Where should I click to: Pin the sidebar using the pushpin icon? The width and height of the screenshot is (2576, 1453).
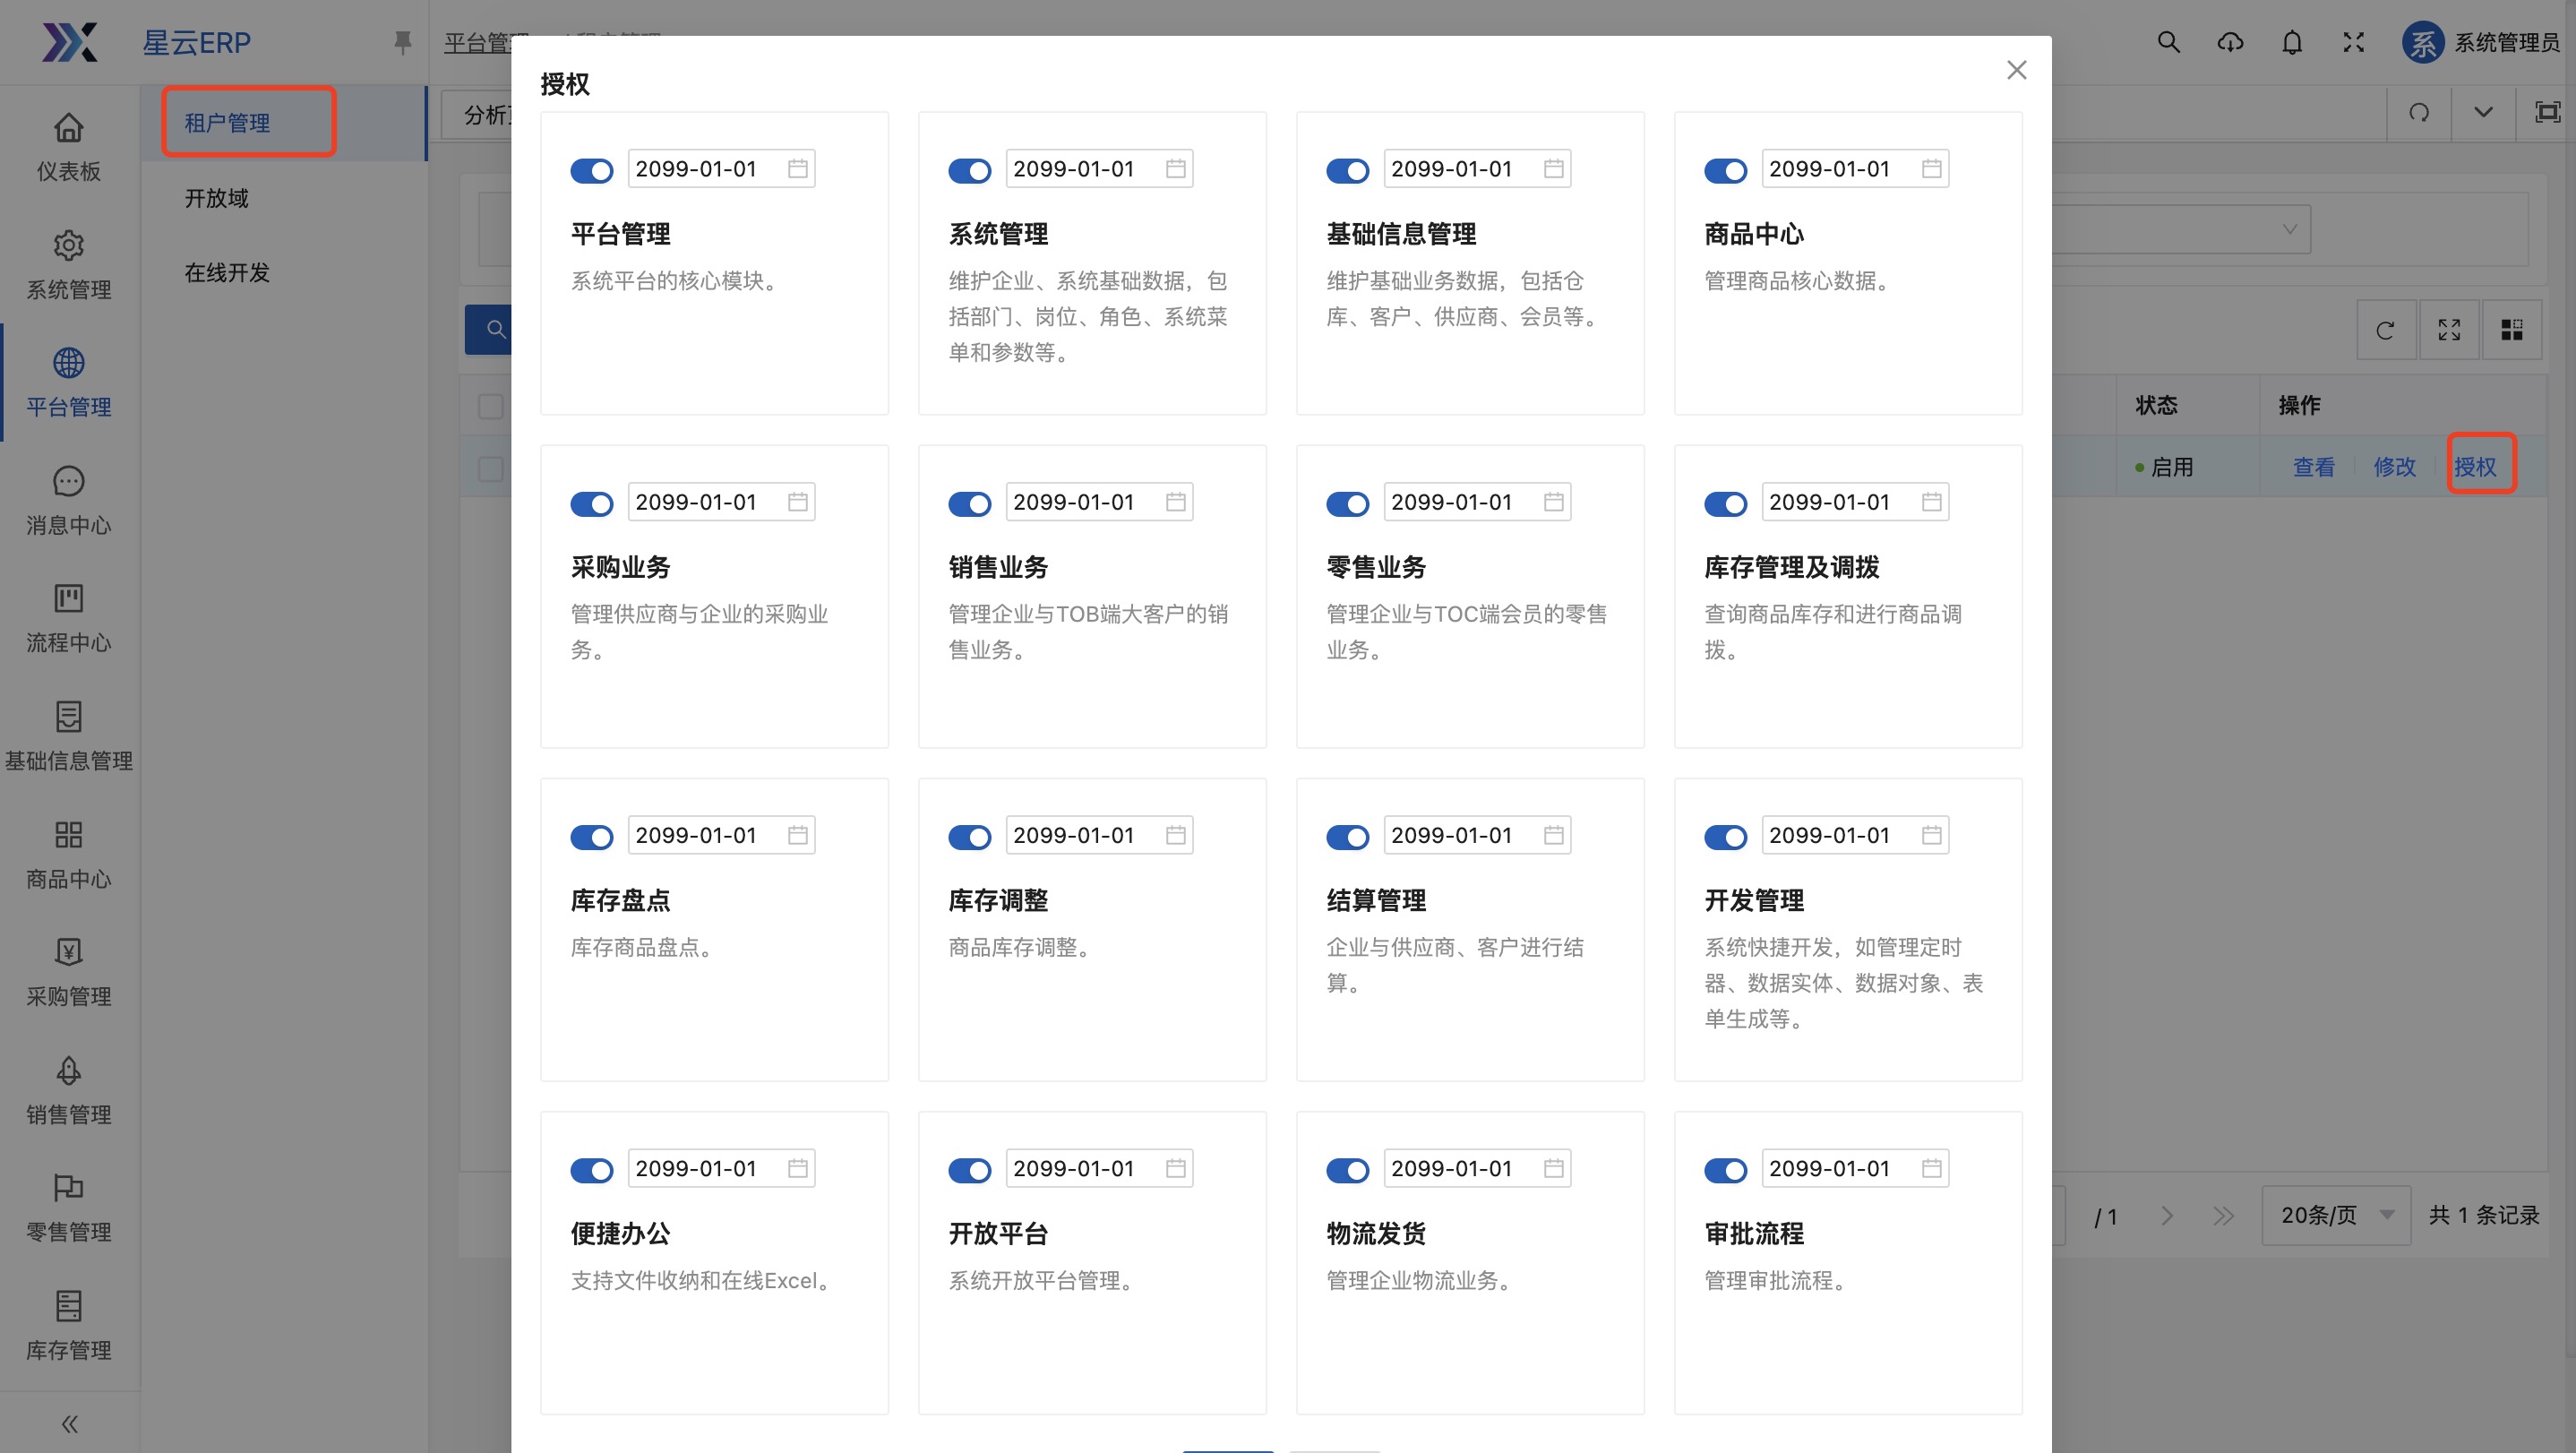(402, 42)
